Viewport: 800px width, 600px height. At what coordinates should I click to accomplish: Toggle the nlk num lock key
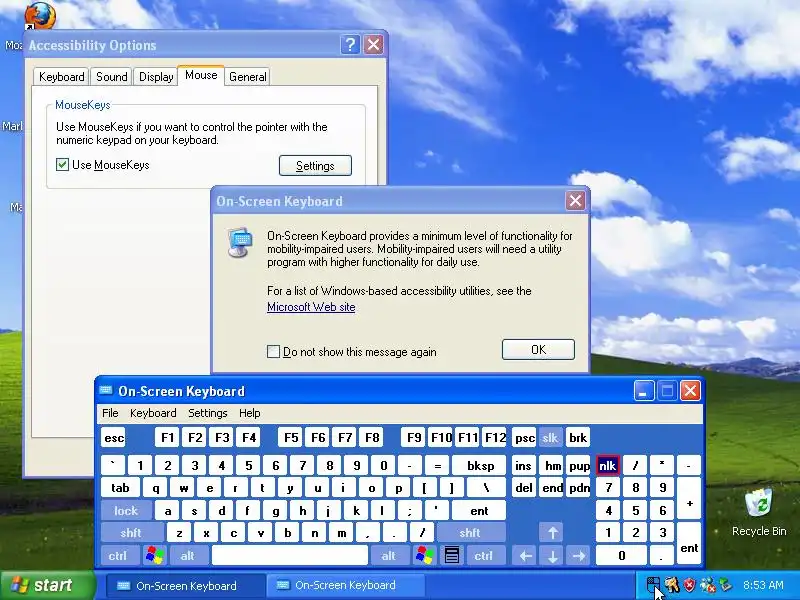608,465
